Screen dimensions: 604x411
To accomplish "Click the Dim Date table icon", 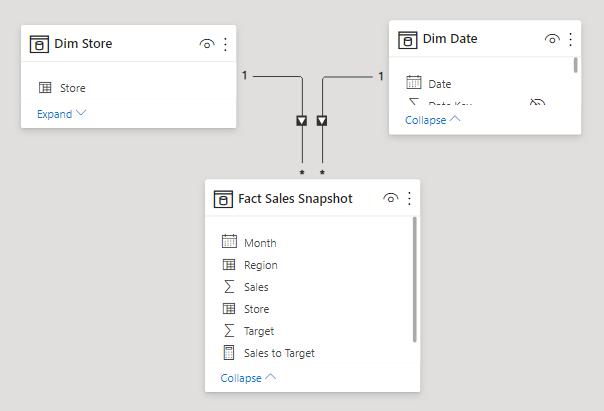I will pyautogui.click(x=408, y=39).
